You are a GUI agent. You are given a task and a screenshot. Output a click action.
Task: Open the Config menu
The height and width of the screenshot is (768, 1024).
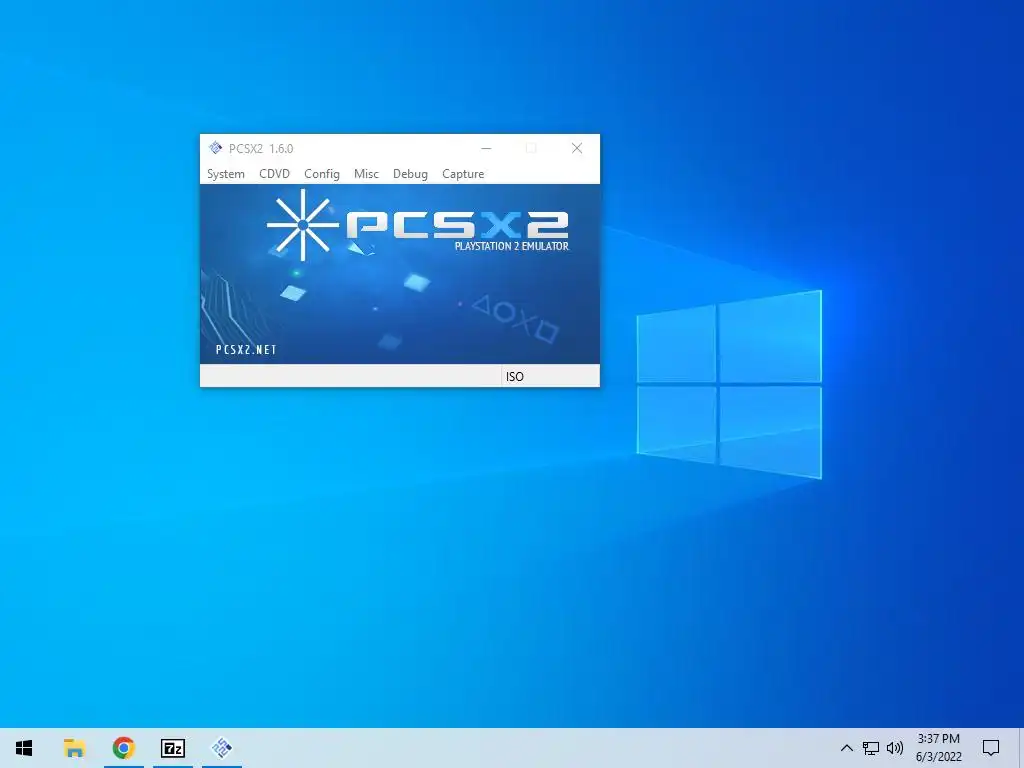pos(322,174)
